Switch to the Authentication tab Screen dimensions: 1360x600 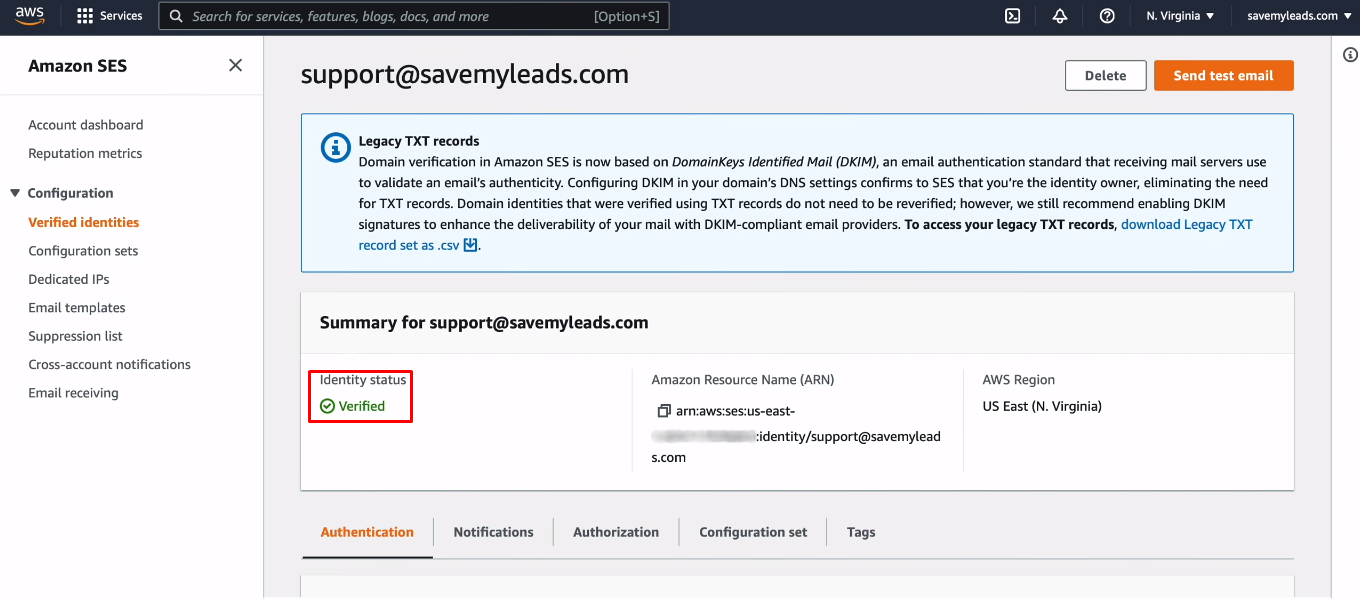367,532
